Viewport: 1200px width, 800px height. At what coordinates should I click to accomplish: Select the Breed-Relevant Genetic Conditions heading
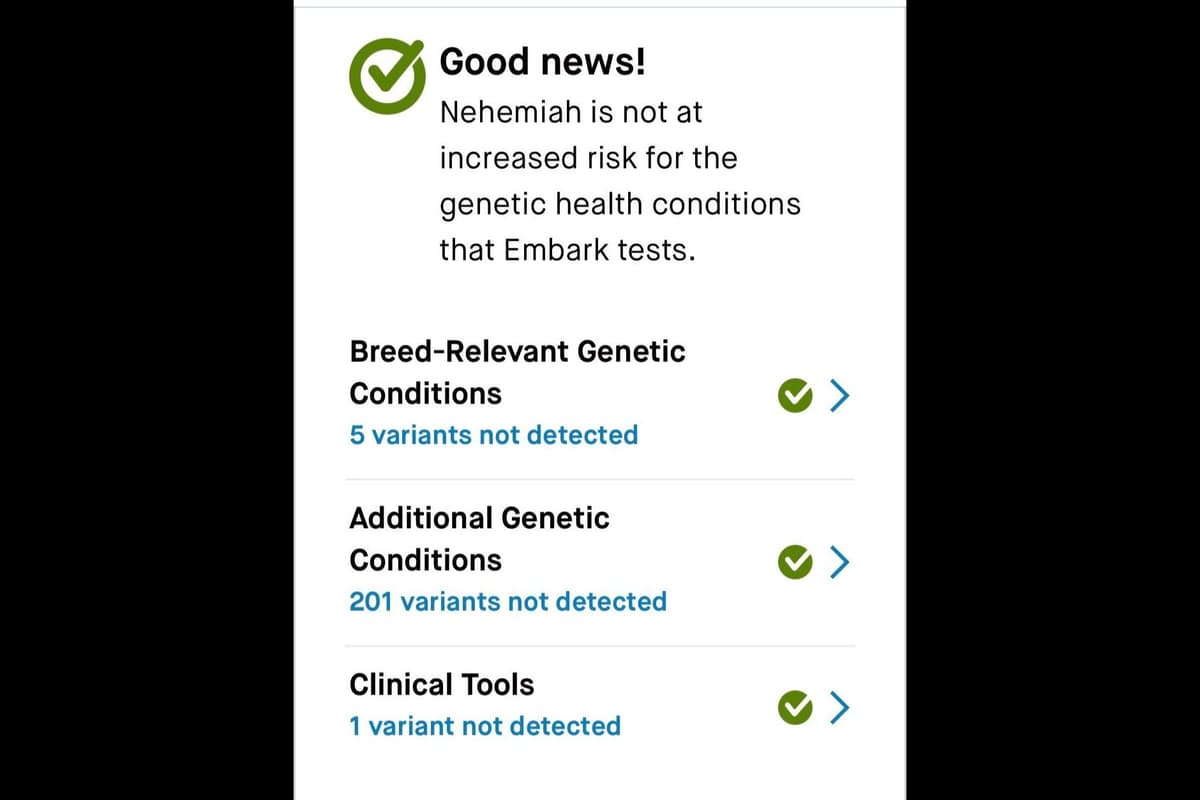(518, 372)
